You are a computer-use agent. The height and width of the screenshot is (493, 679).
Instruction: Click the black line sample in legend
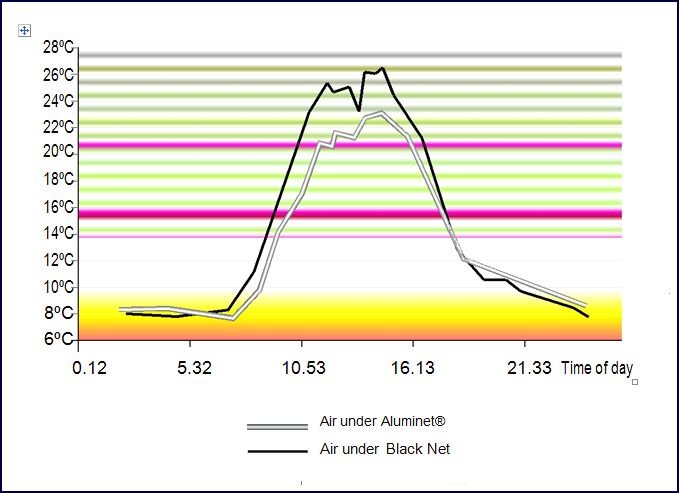[276, 451]
